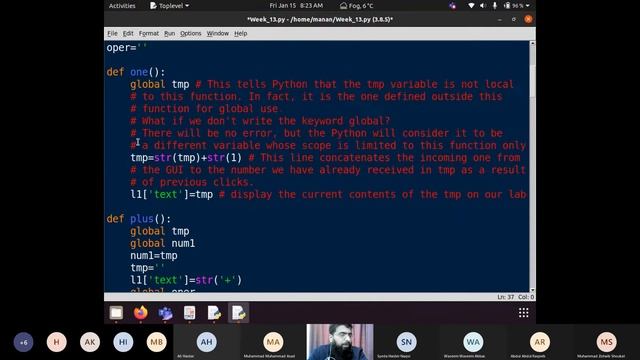This screenshot has width=640, height=360.
Task: Close the Week_13.py window with orange button
Action: point(528,19)
